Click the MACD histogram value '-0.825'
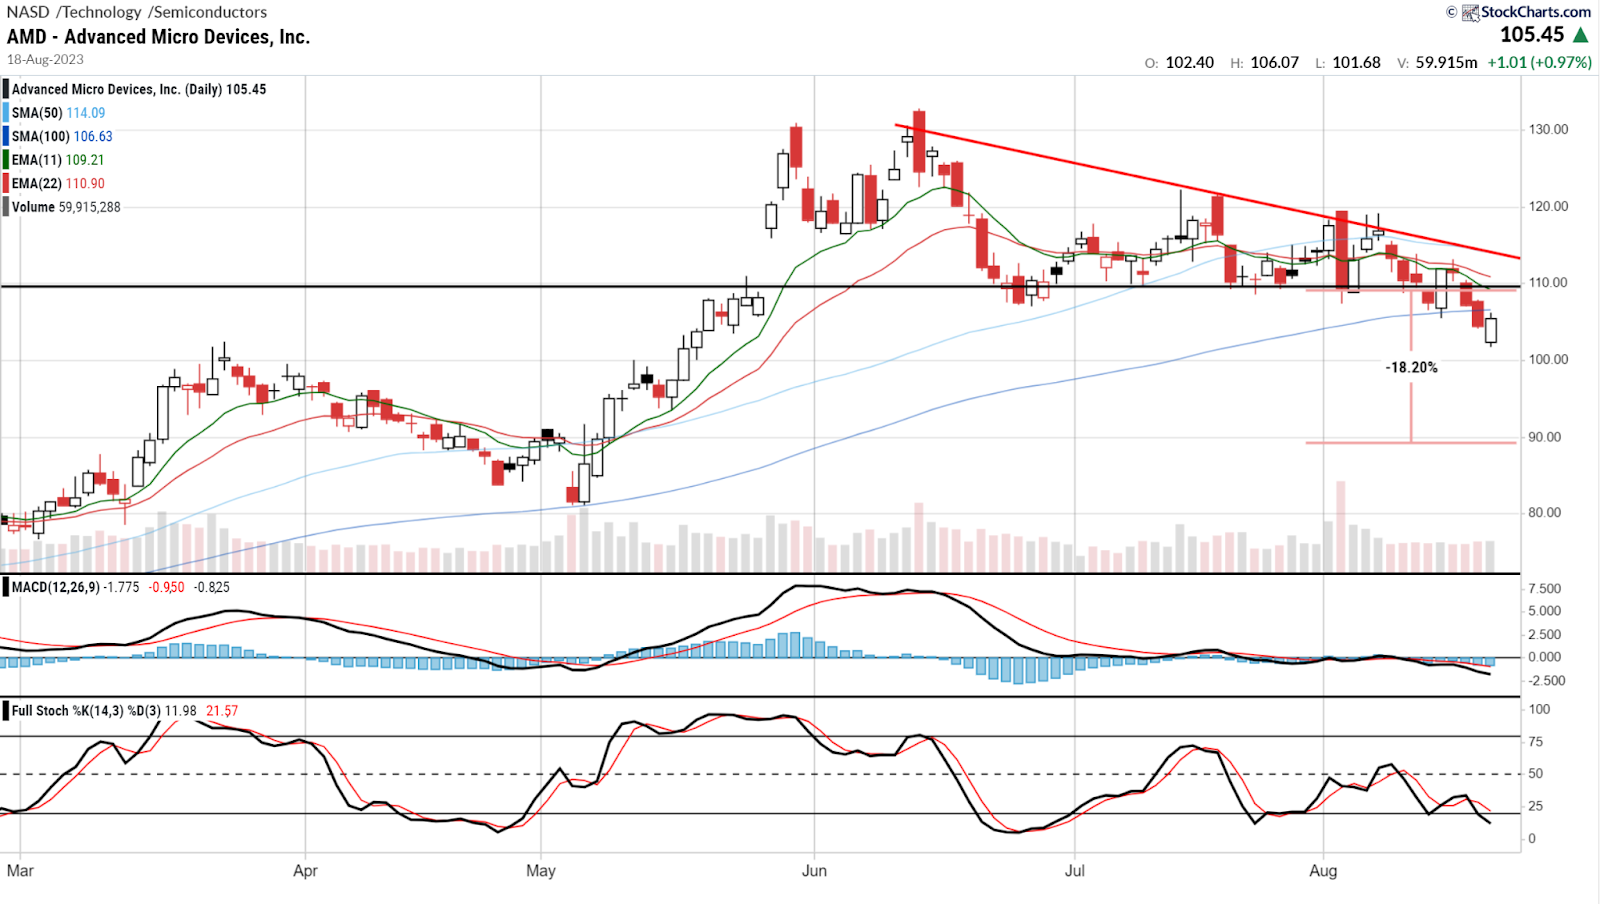Viewport: 1600px width, 904px height. click(211, 587)
